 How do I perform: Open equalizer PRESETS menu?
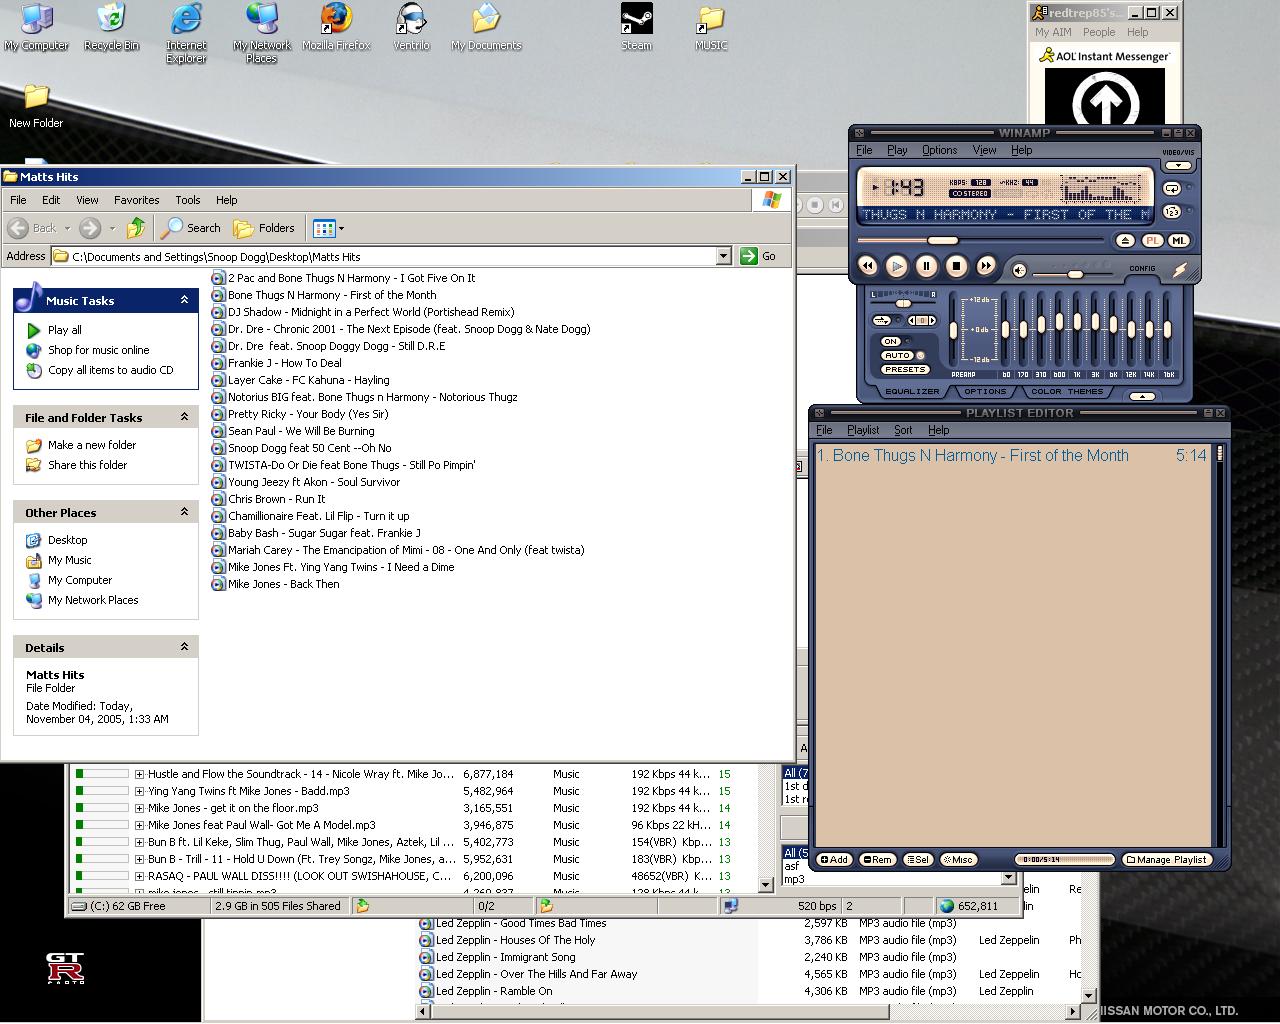tap(905, 369)
